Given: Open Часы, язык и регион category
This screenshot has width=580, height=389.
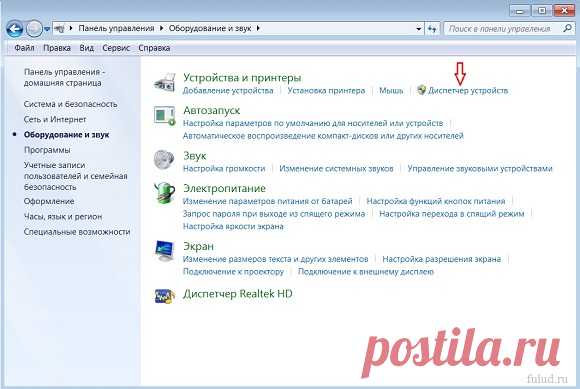Looking at the screenshot, I should (x=63, y=217).
